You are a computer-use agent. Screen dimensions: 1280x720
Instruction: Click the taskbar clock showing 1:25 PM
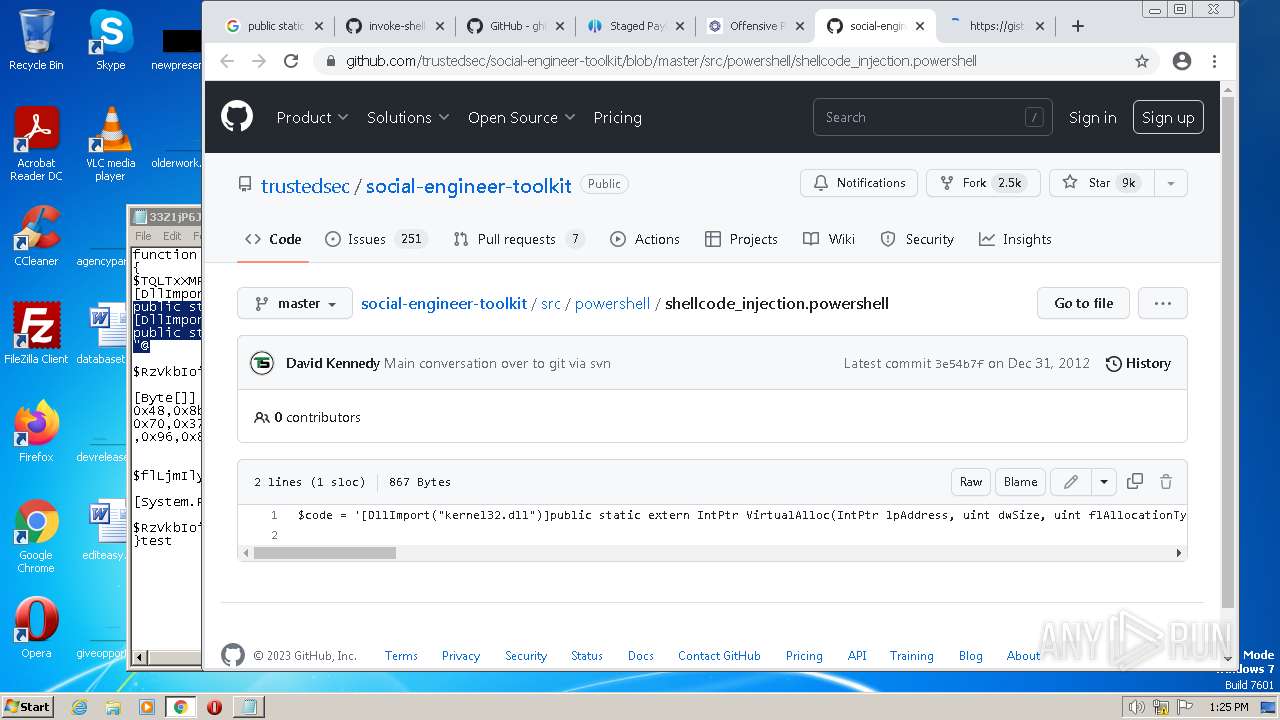[x=1228, y=707]
